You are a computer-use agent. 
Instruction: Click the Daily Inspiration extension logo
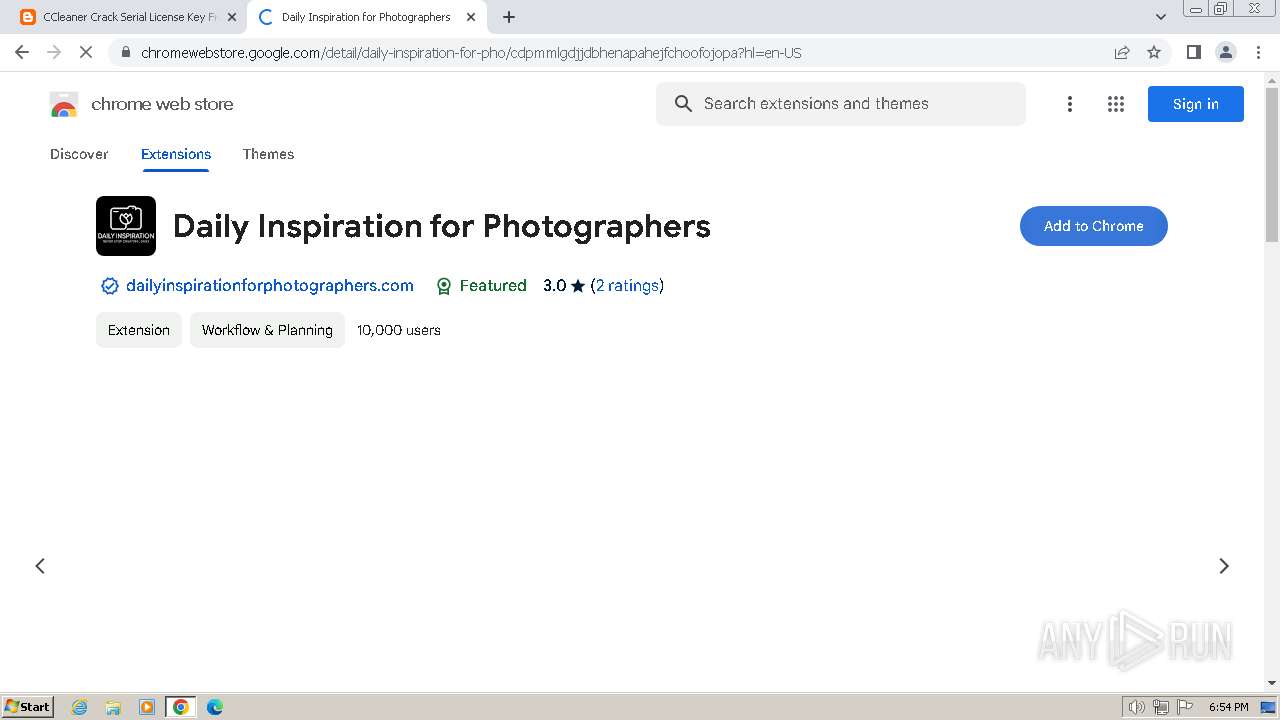pyautogui.click(x=126, y=226)
